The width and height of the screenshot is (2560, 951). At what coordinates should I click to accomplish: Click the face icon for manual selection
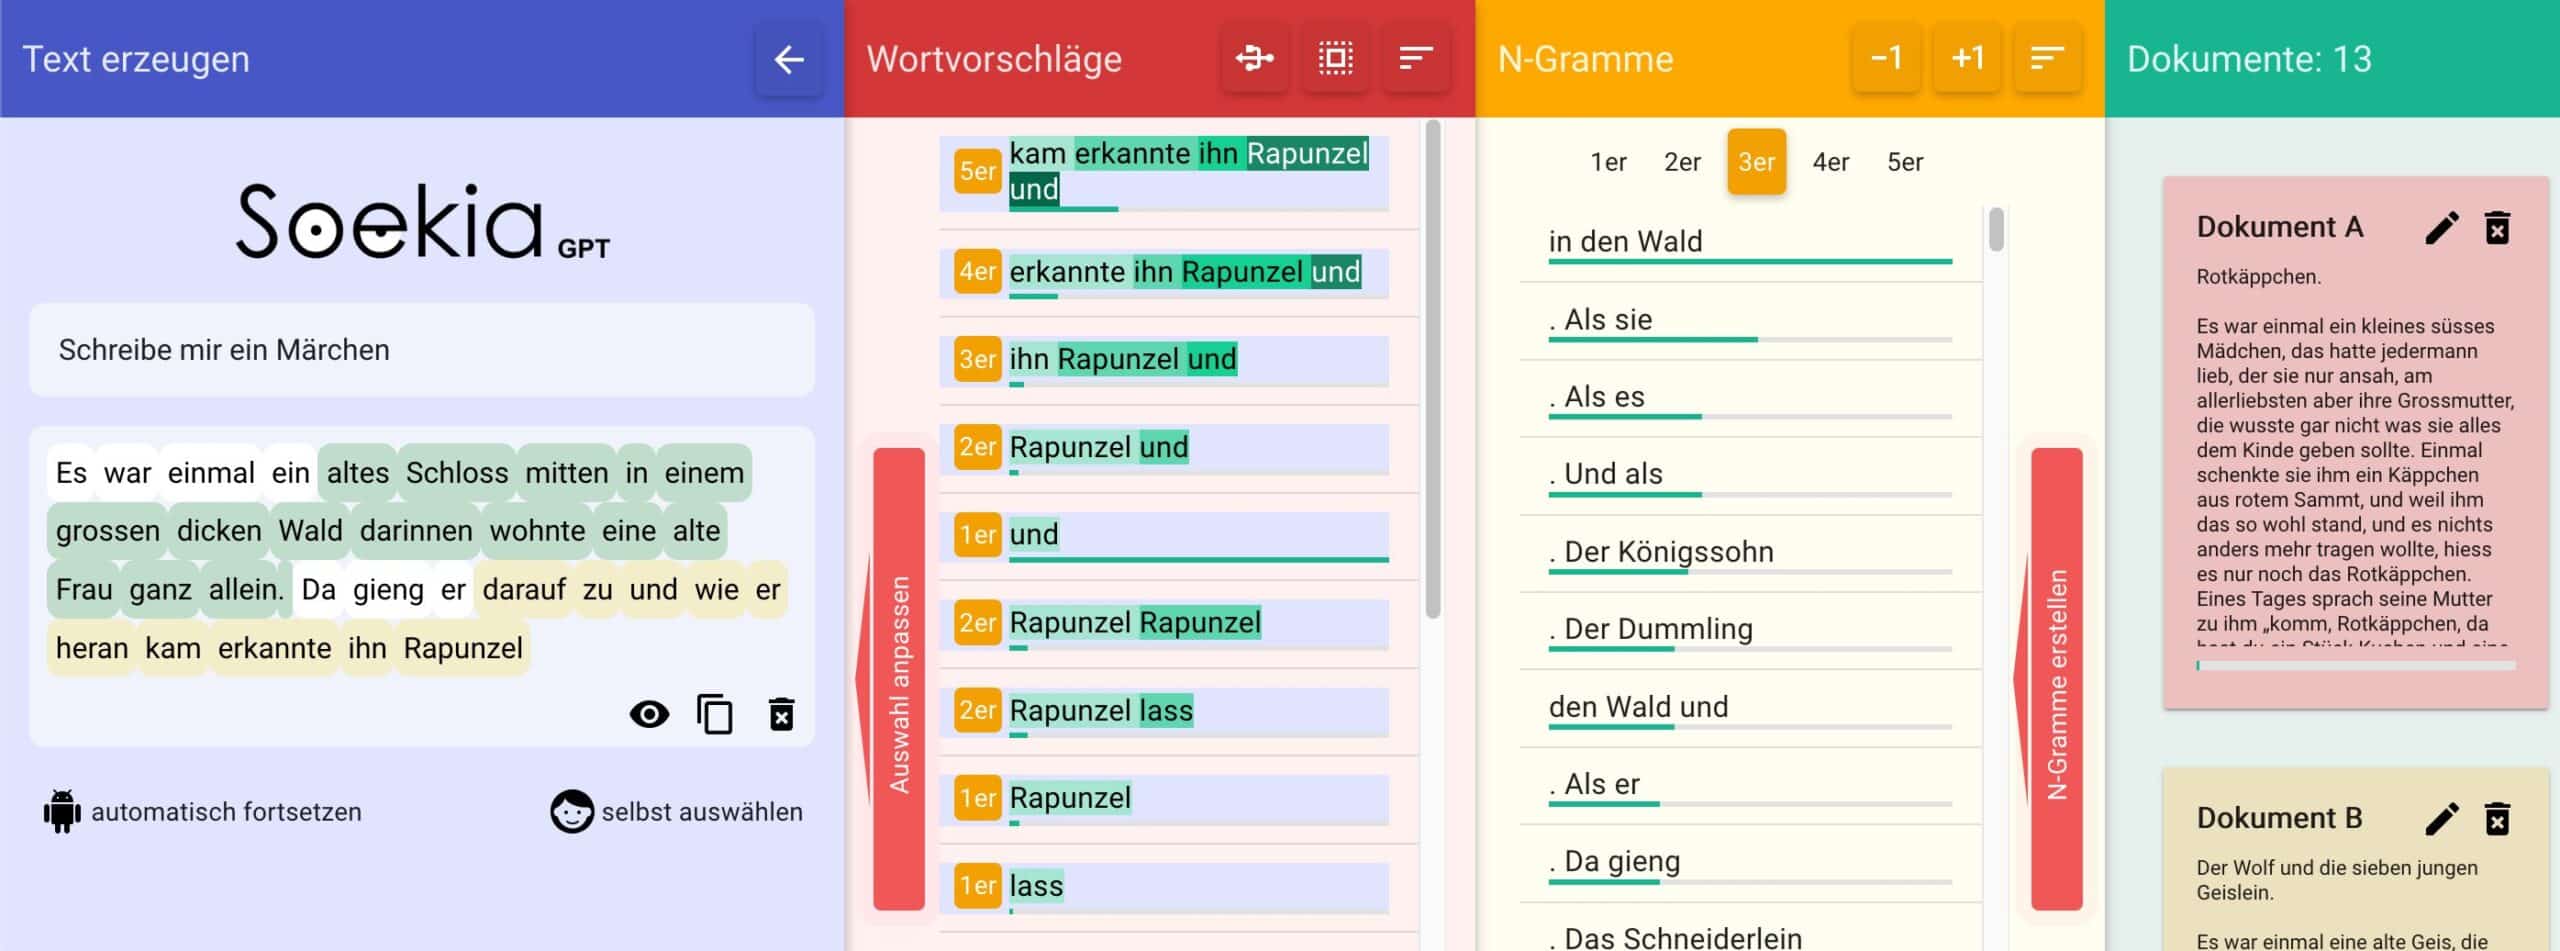pyautogui.click(x=572, y=811)
